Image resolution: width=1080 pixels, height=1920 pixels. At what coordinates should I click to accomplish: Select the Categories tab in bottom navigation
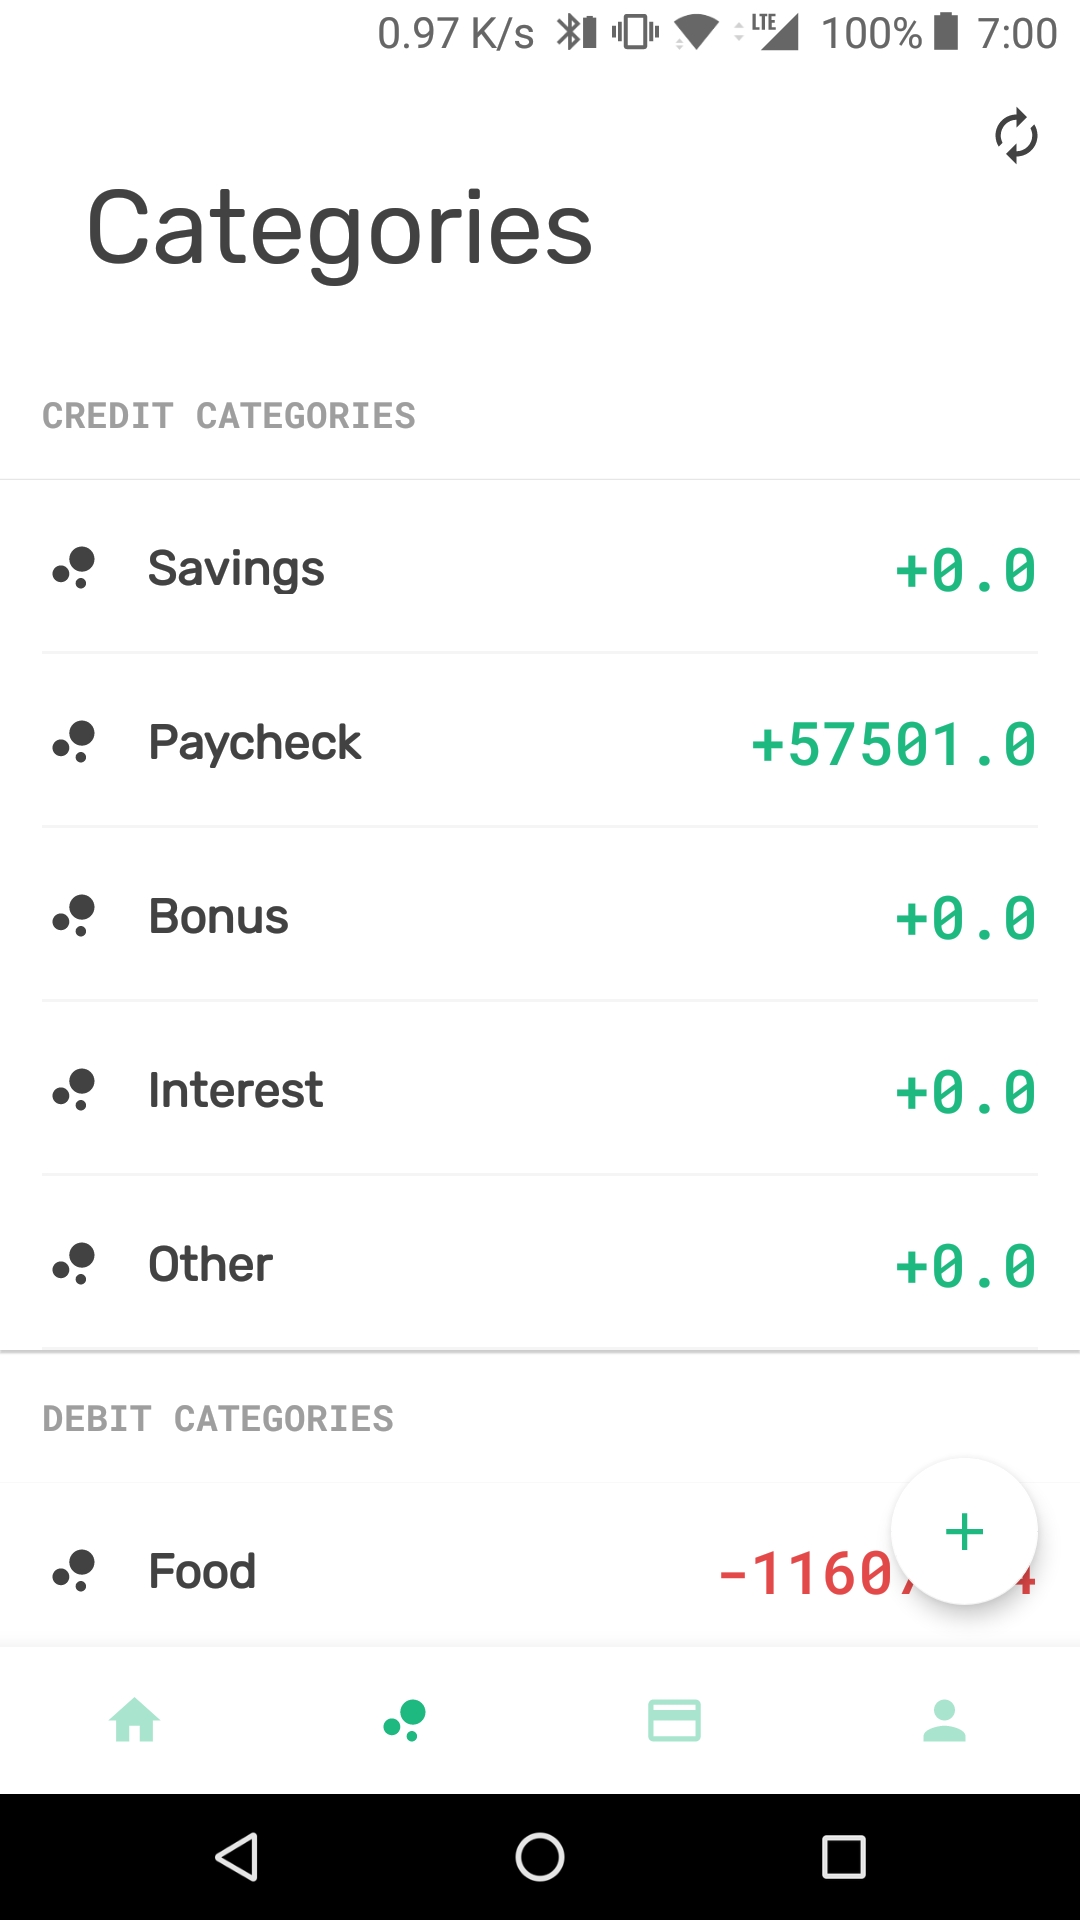coord(405,1720)
